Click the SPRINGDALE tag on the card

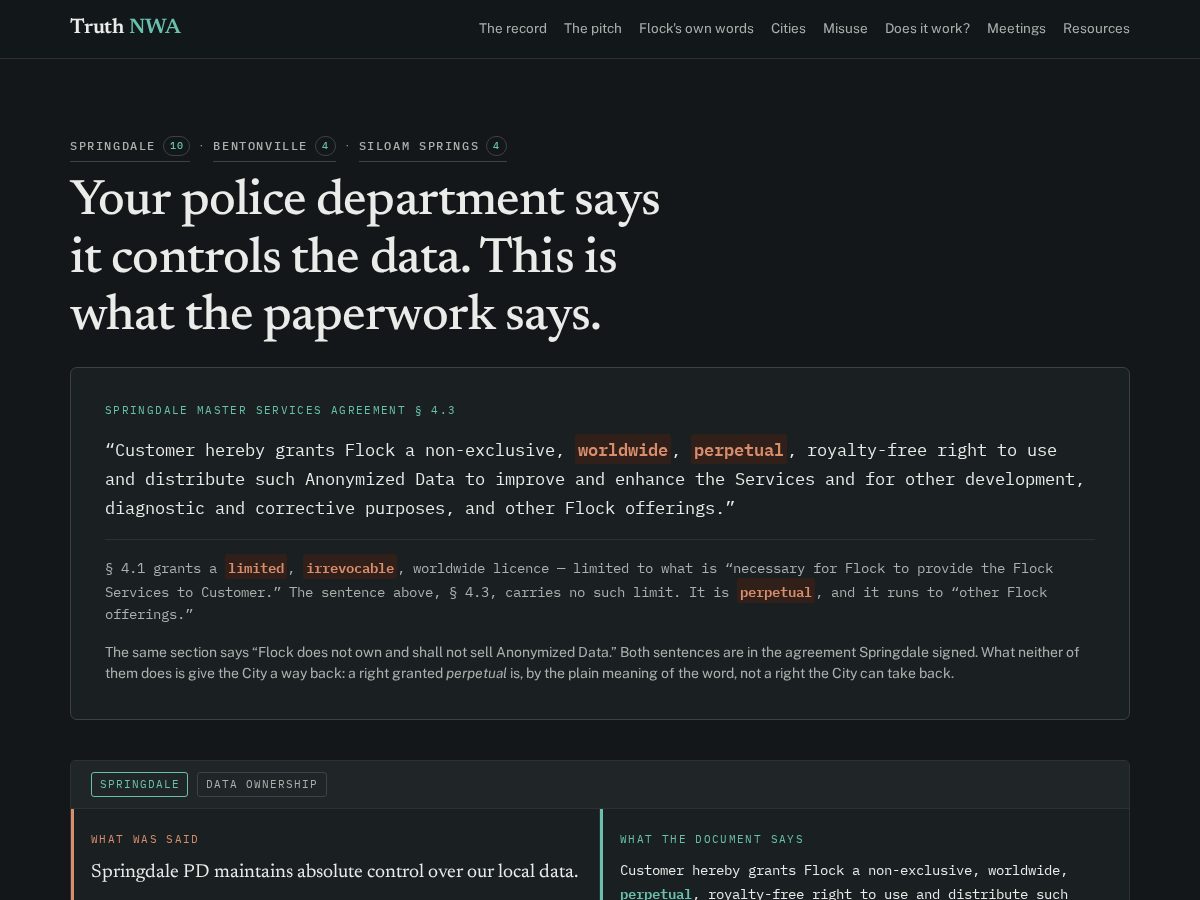[139, 784]
